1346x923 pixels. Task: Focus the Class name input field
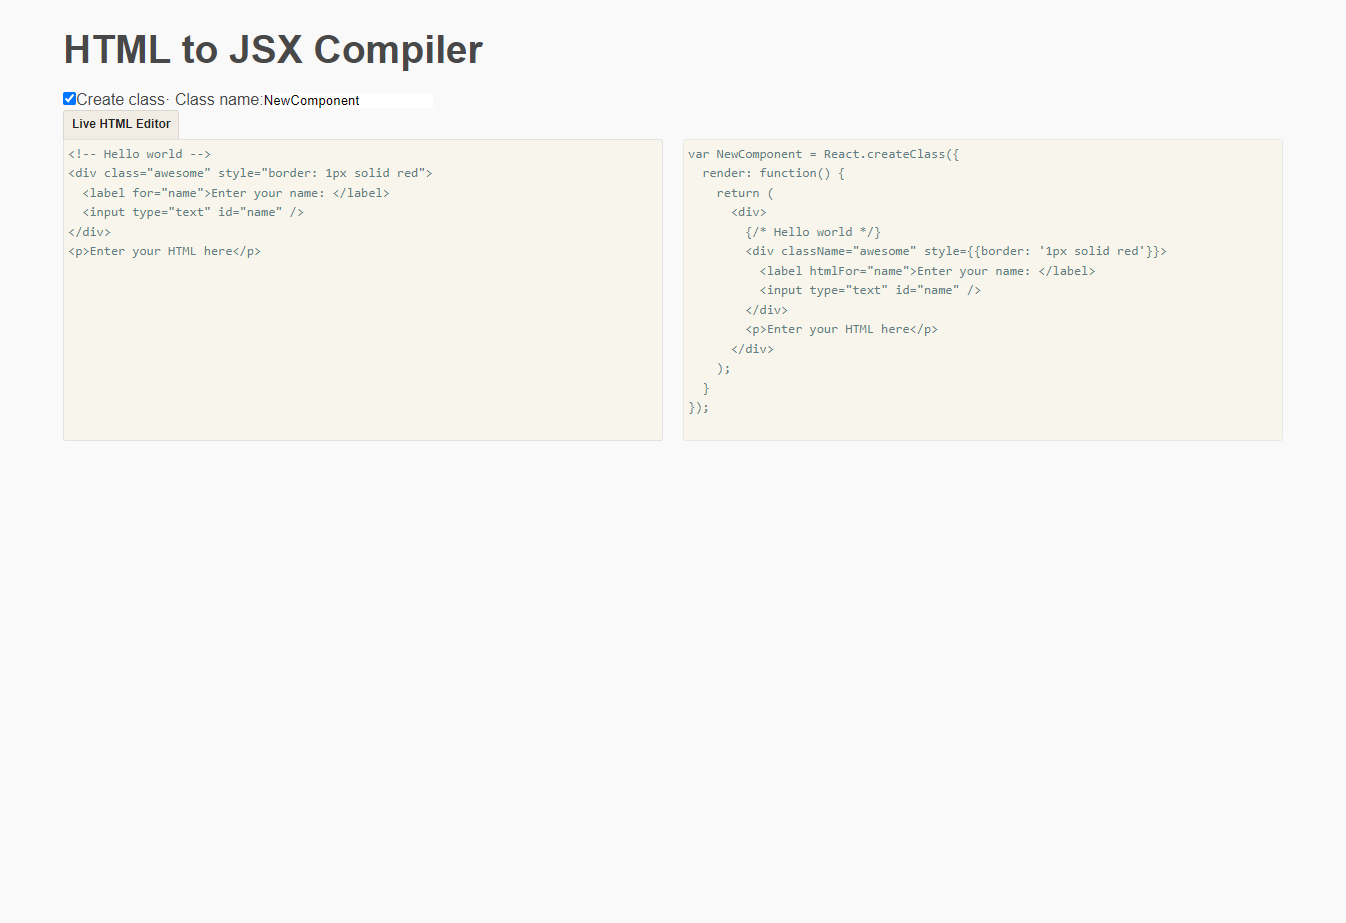click(347, 100)
